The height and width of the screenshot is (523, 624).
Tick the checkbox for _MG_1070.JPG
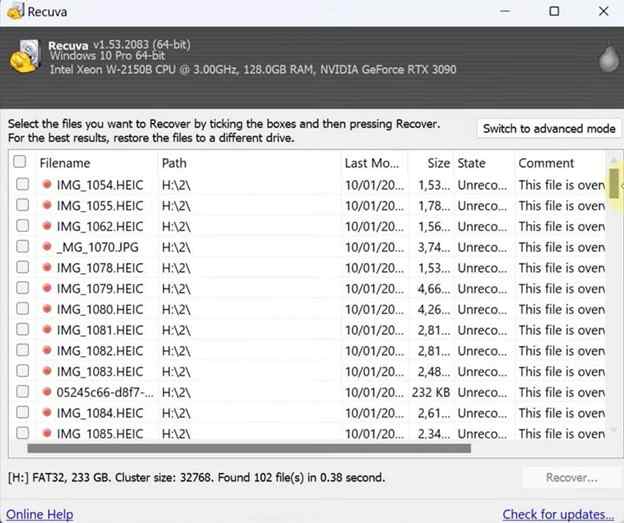tap(23, 246)
